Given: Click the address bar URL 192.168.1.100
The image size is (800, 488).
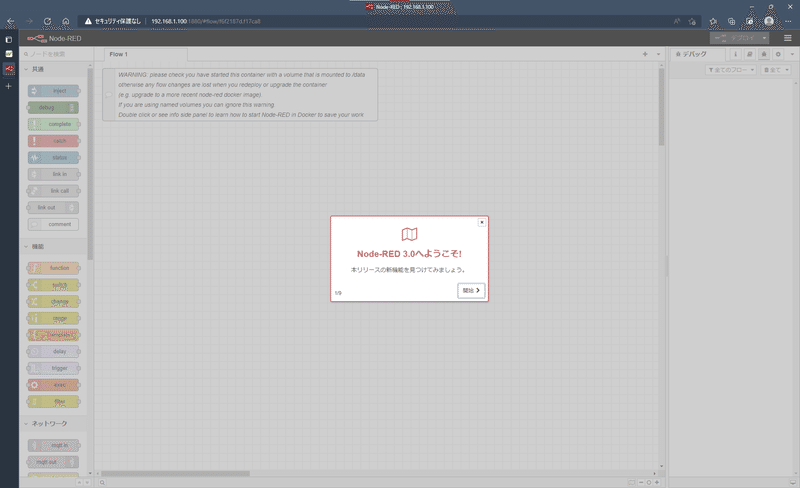Looking at the screenshot, I should click(206, 21).
